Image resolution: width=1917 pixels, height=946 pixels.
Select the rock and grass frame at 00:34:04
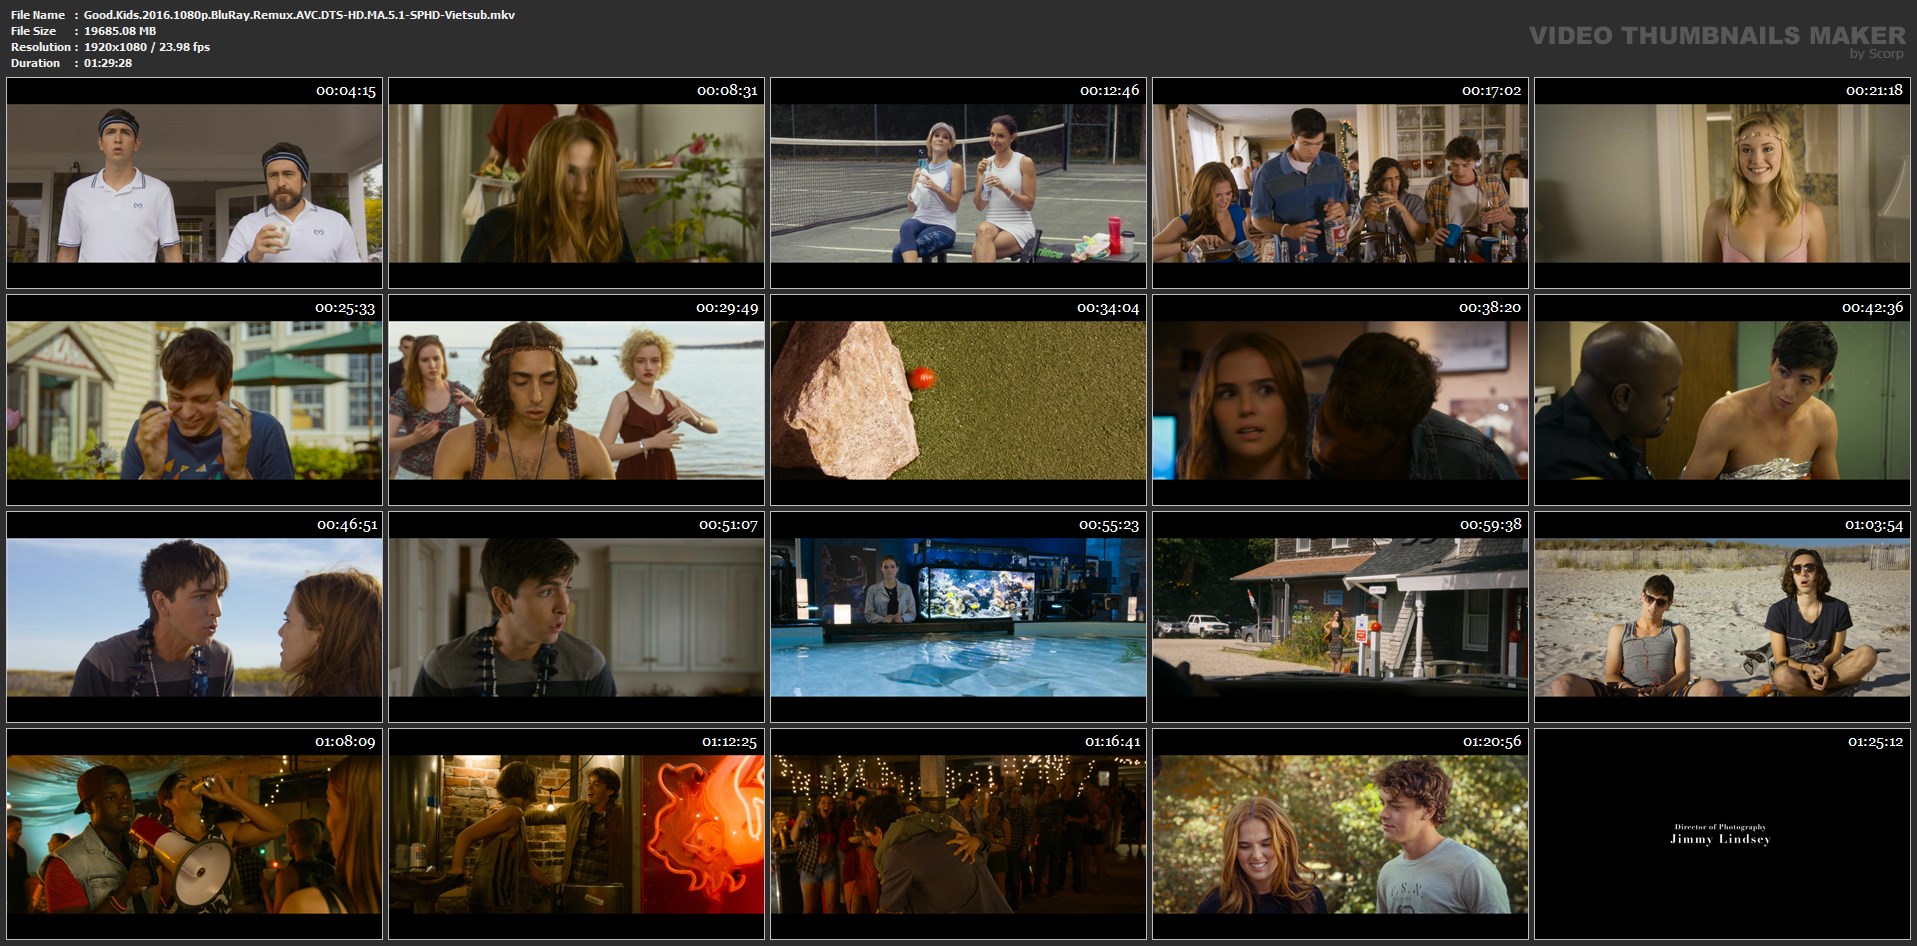click(958, 400)
